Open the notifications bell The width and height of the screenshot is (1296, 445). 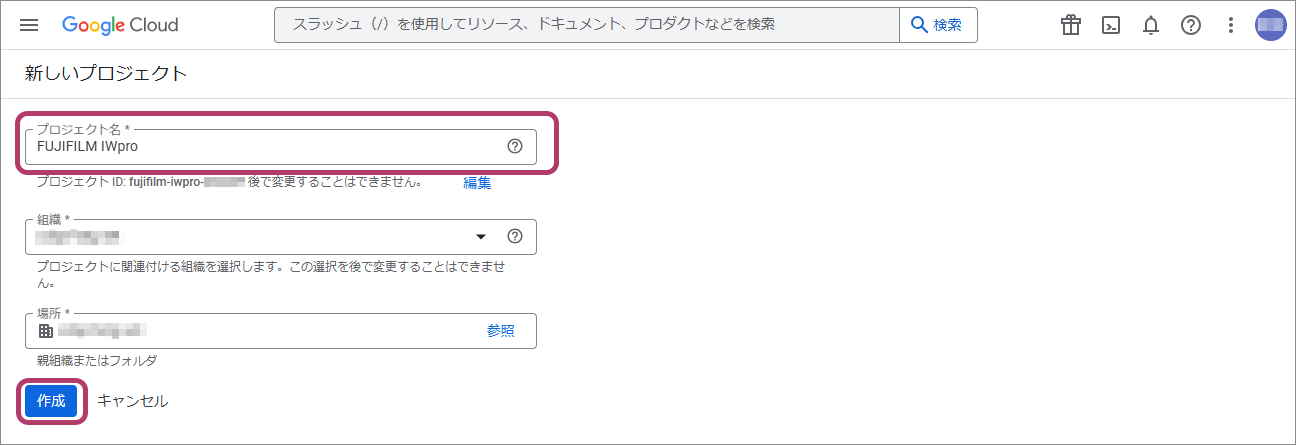point(1151,25)
